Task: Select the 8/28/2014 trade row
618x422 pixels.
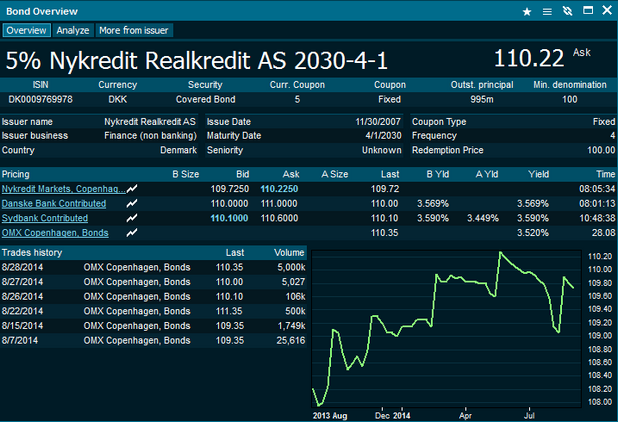Action: pos(153,267)
